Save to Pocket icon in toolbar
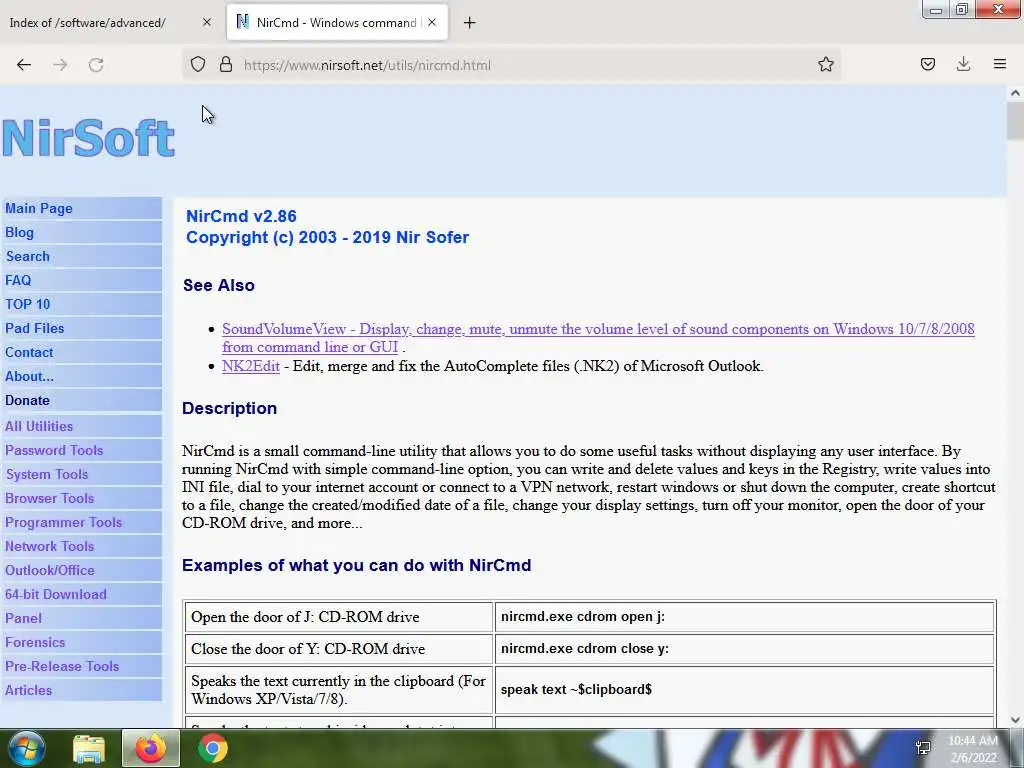 927,64
